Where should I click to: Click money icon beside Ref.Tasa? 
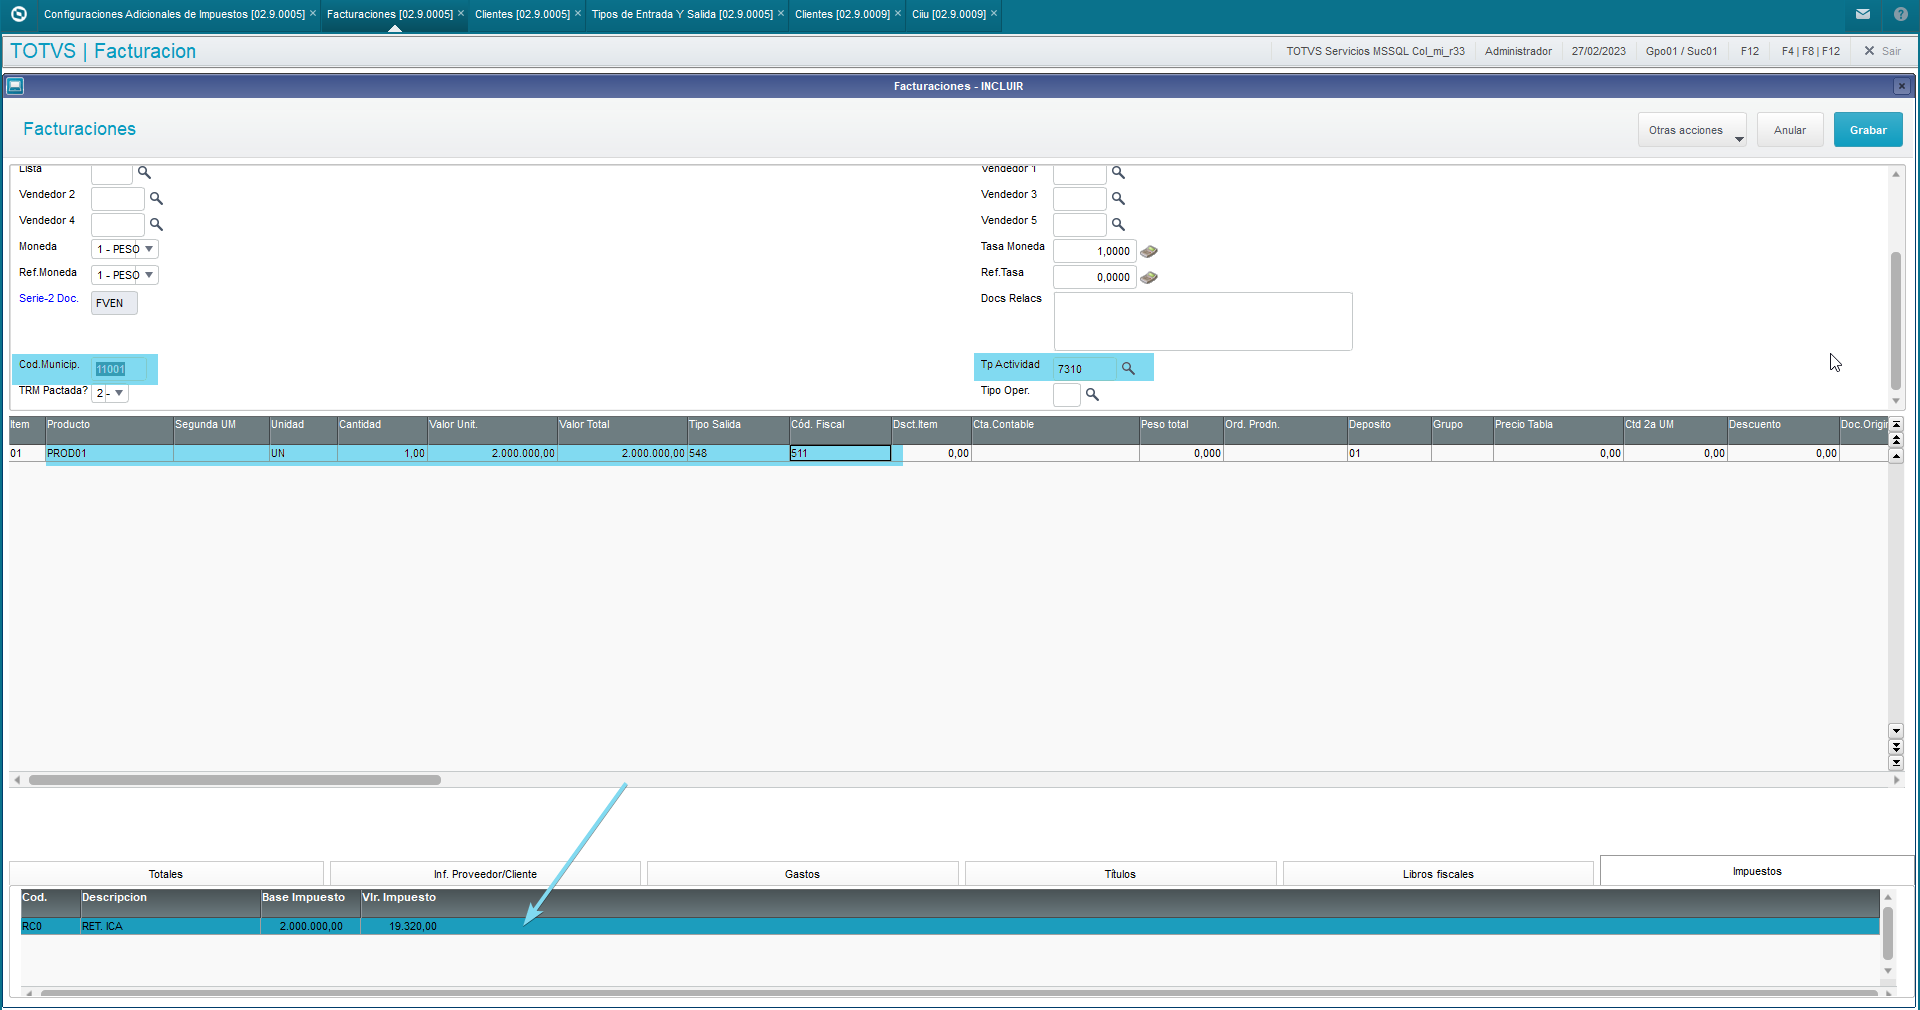[1149, 277]
